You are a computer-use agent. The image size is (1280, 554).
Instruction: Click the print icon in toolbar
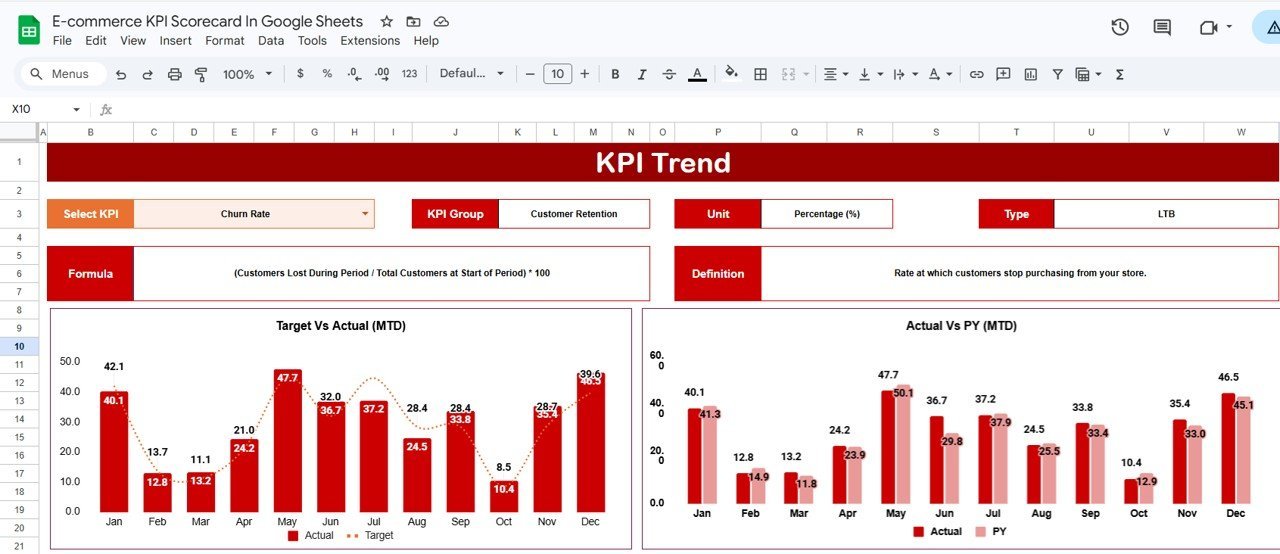(175, 74)
